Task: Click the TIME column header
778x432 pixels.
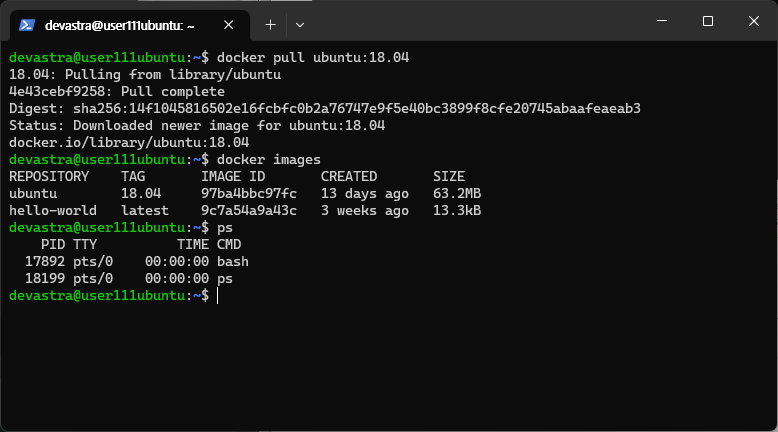Action: point(193,245)
